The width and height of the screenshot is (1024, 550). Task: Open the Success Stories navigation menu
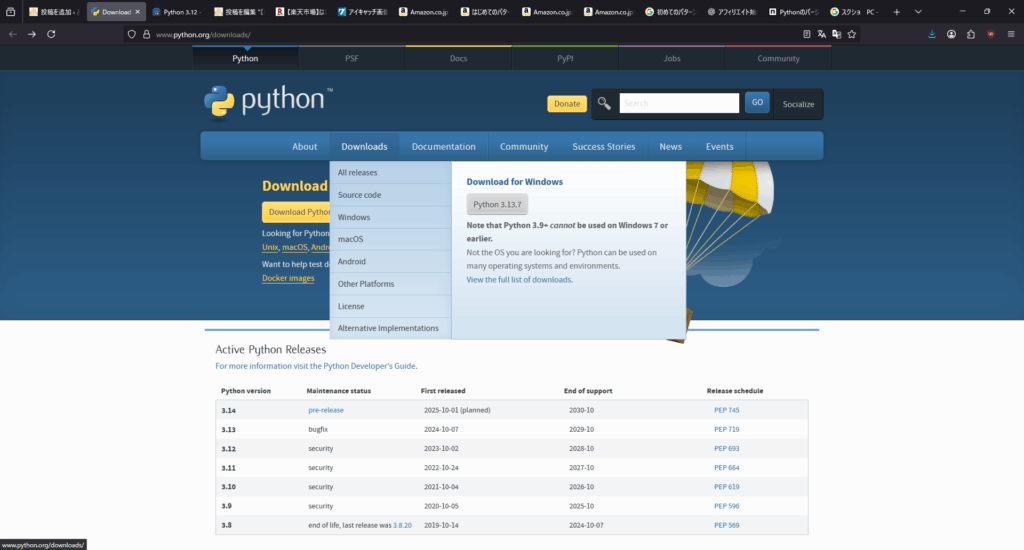(x=603, y=146)
